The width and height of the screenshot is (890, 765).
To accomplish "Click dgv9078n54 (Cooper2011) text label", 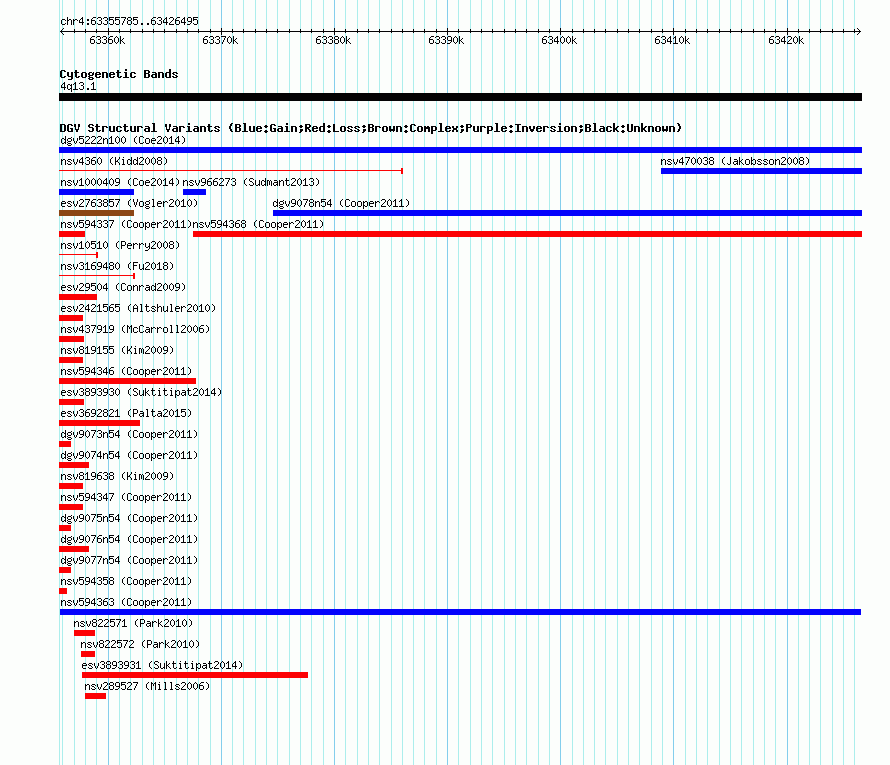I will (341, 203).
